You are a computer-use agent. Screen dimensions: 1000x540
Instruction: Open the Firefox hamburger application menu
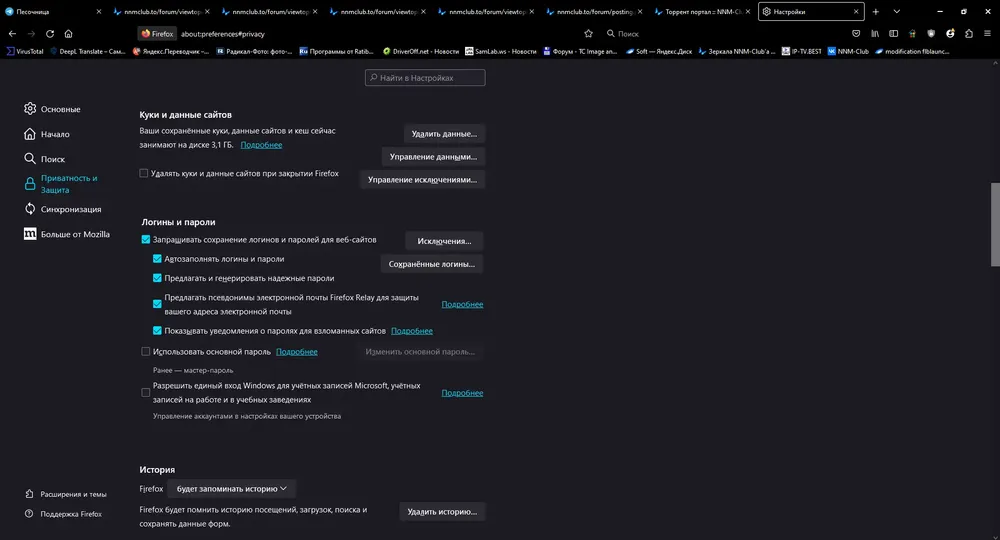point(987,34)
